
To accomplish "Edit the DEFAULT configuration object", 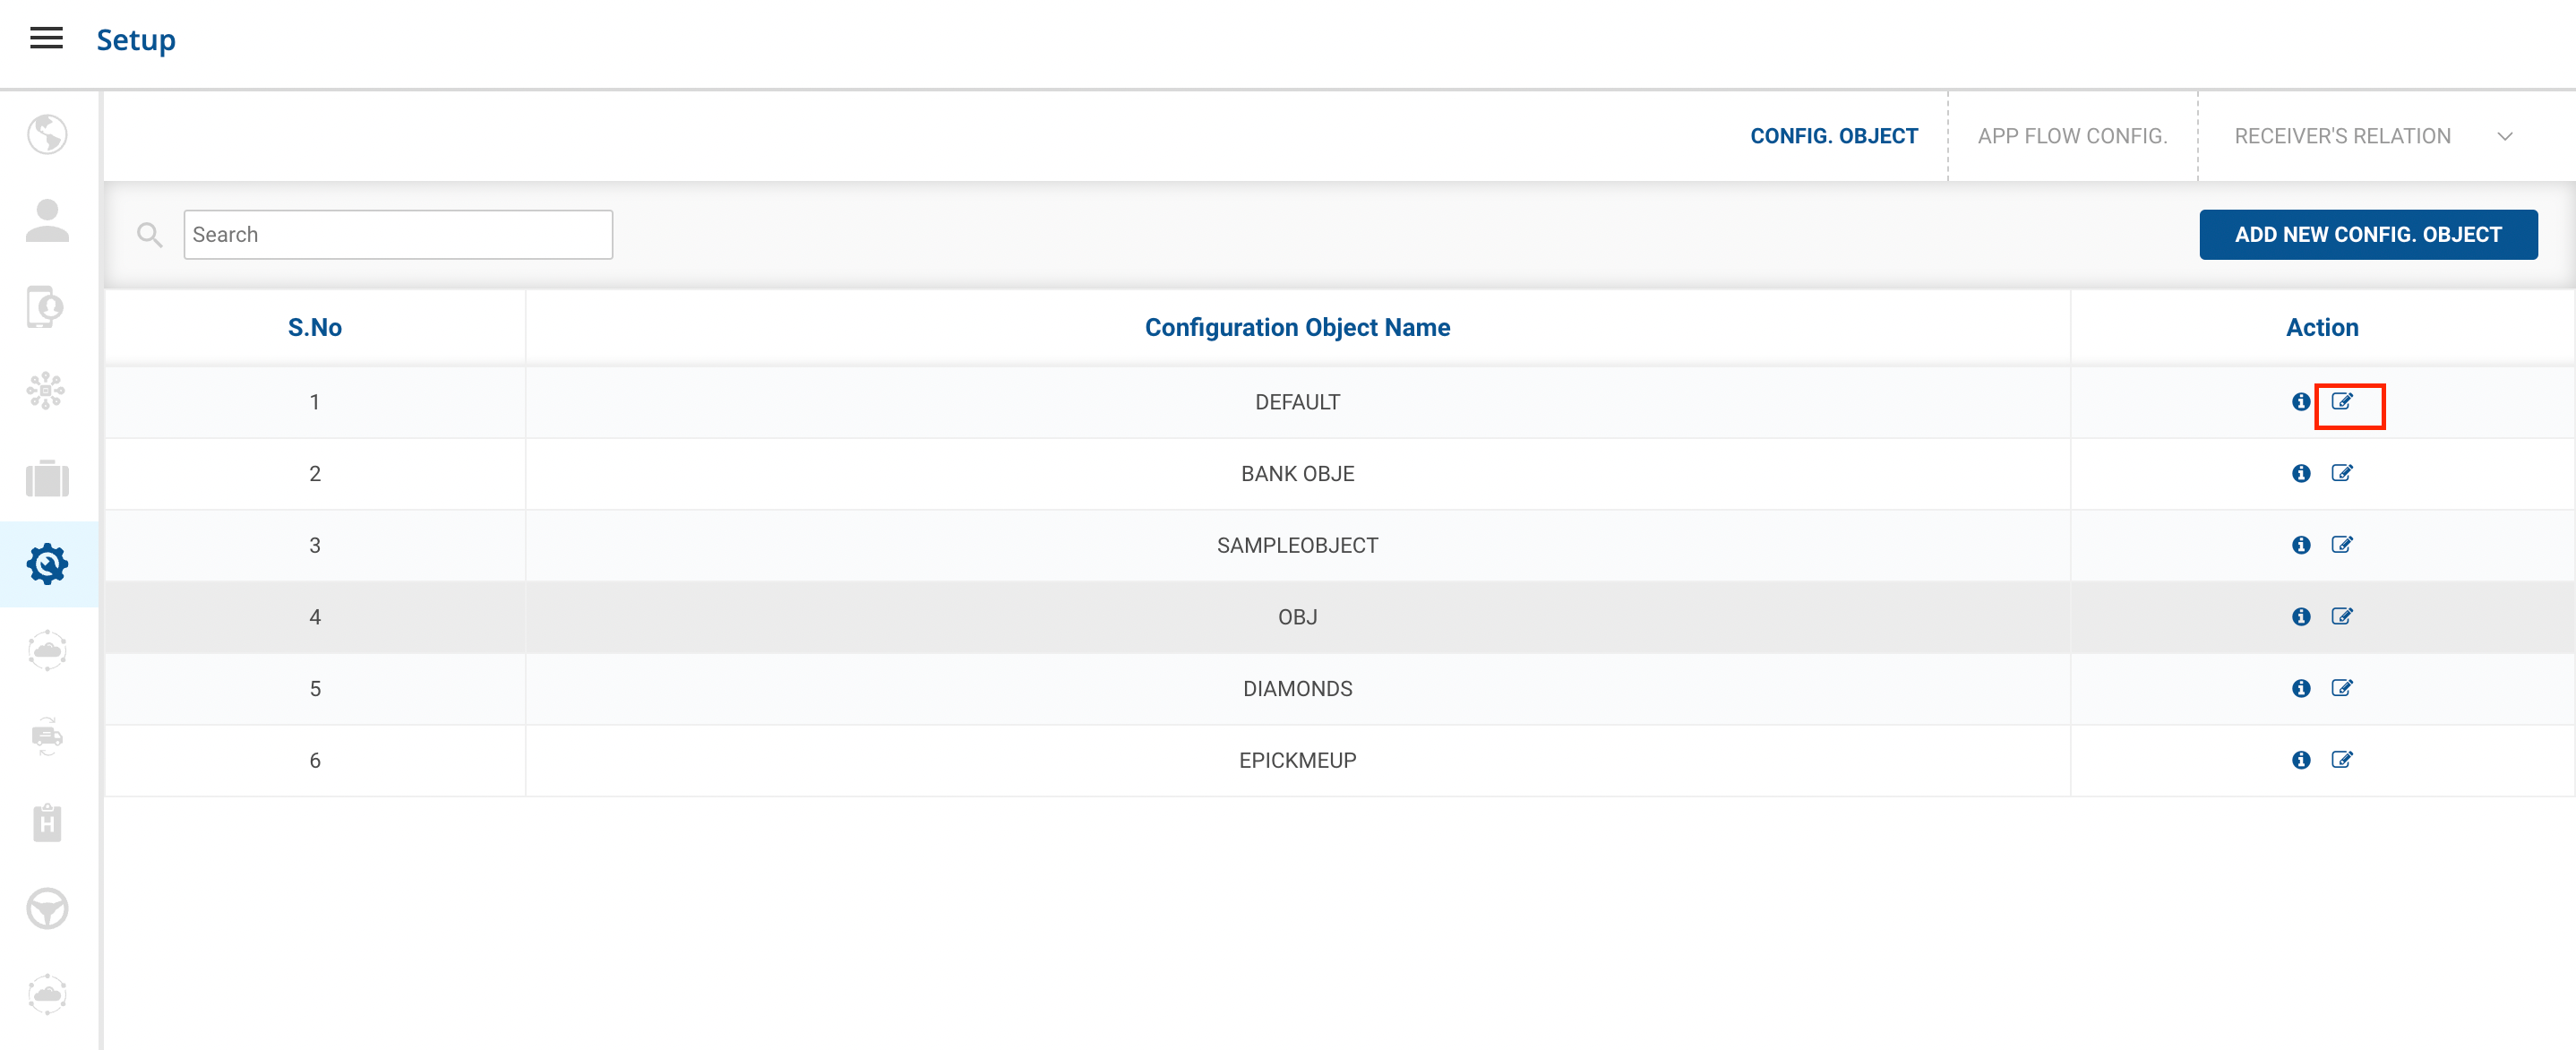I will [x=2341, y=402].
